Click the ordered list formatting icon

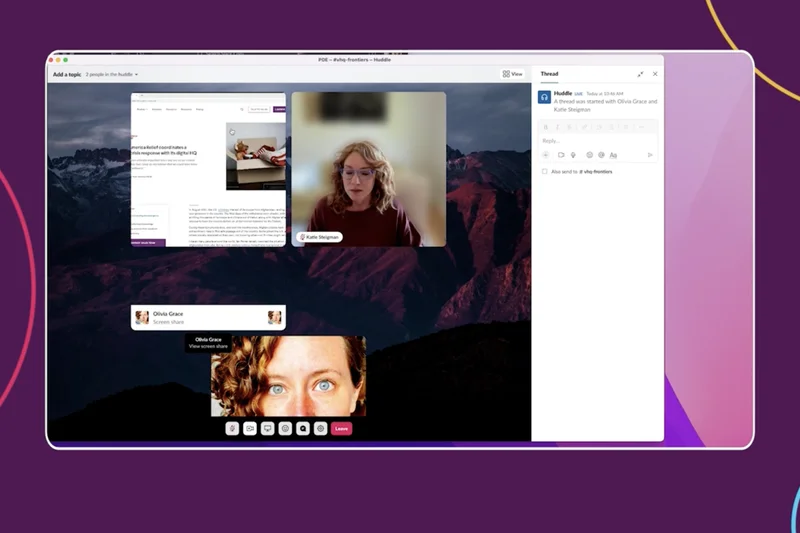[599, 127]
